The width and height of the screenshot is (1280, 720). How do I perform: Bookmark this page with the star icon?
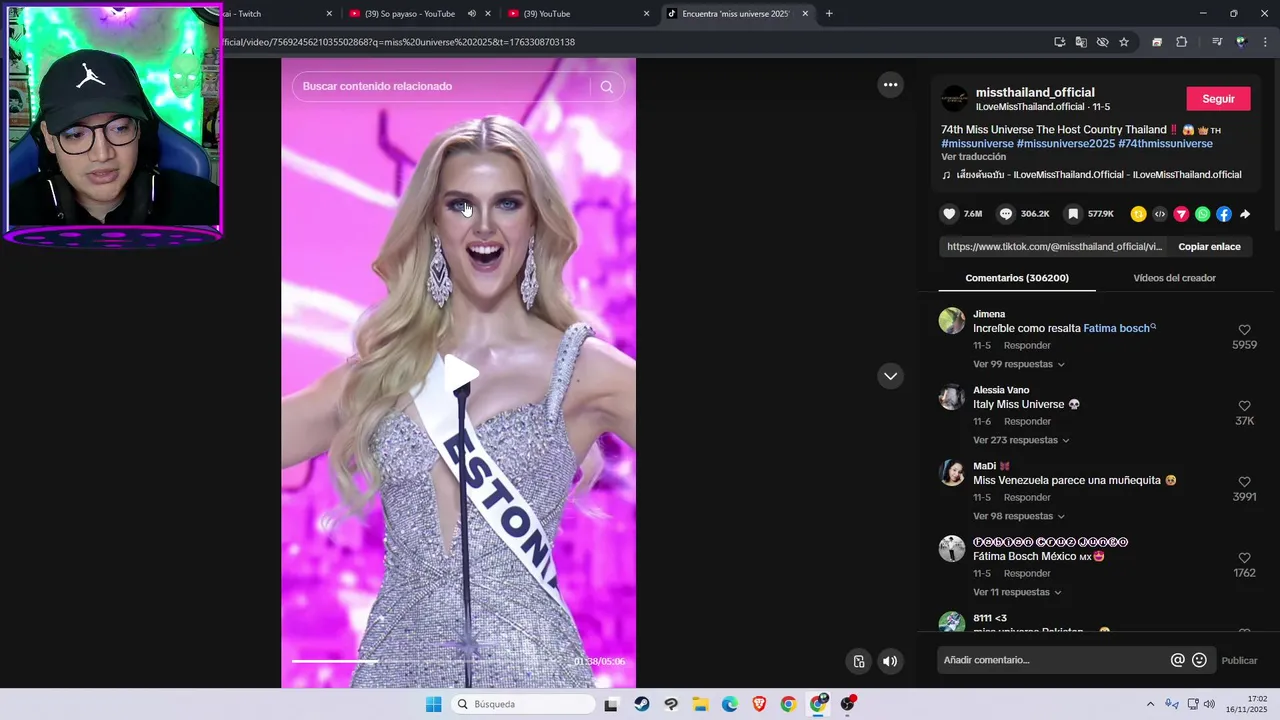1124,42
